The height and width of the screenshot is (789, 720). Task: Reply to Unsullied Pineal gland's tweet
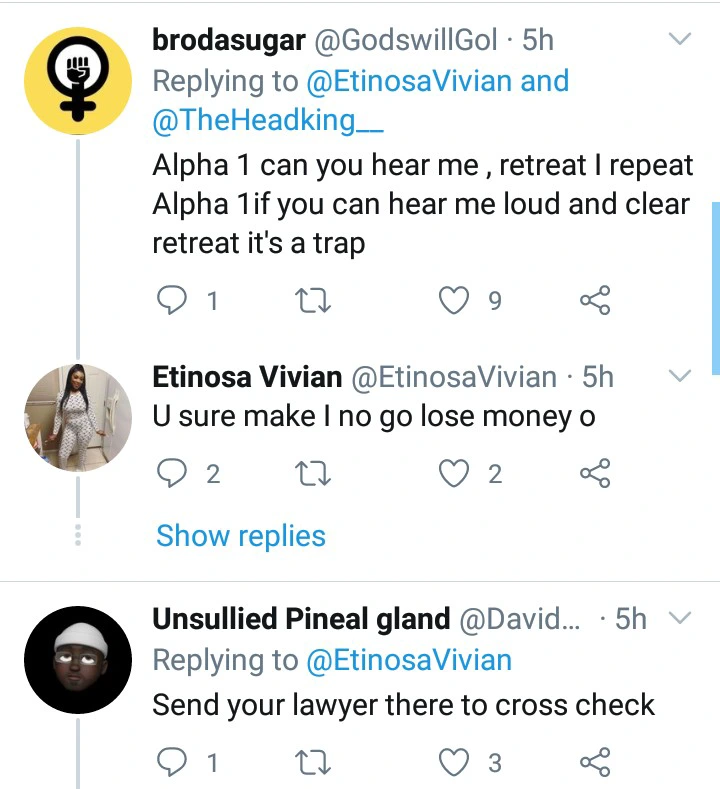coord(173,763)
